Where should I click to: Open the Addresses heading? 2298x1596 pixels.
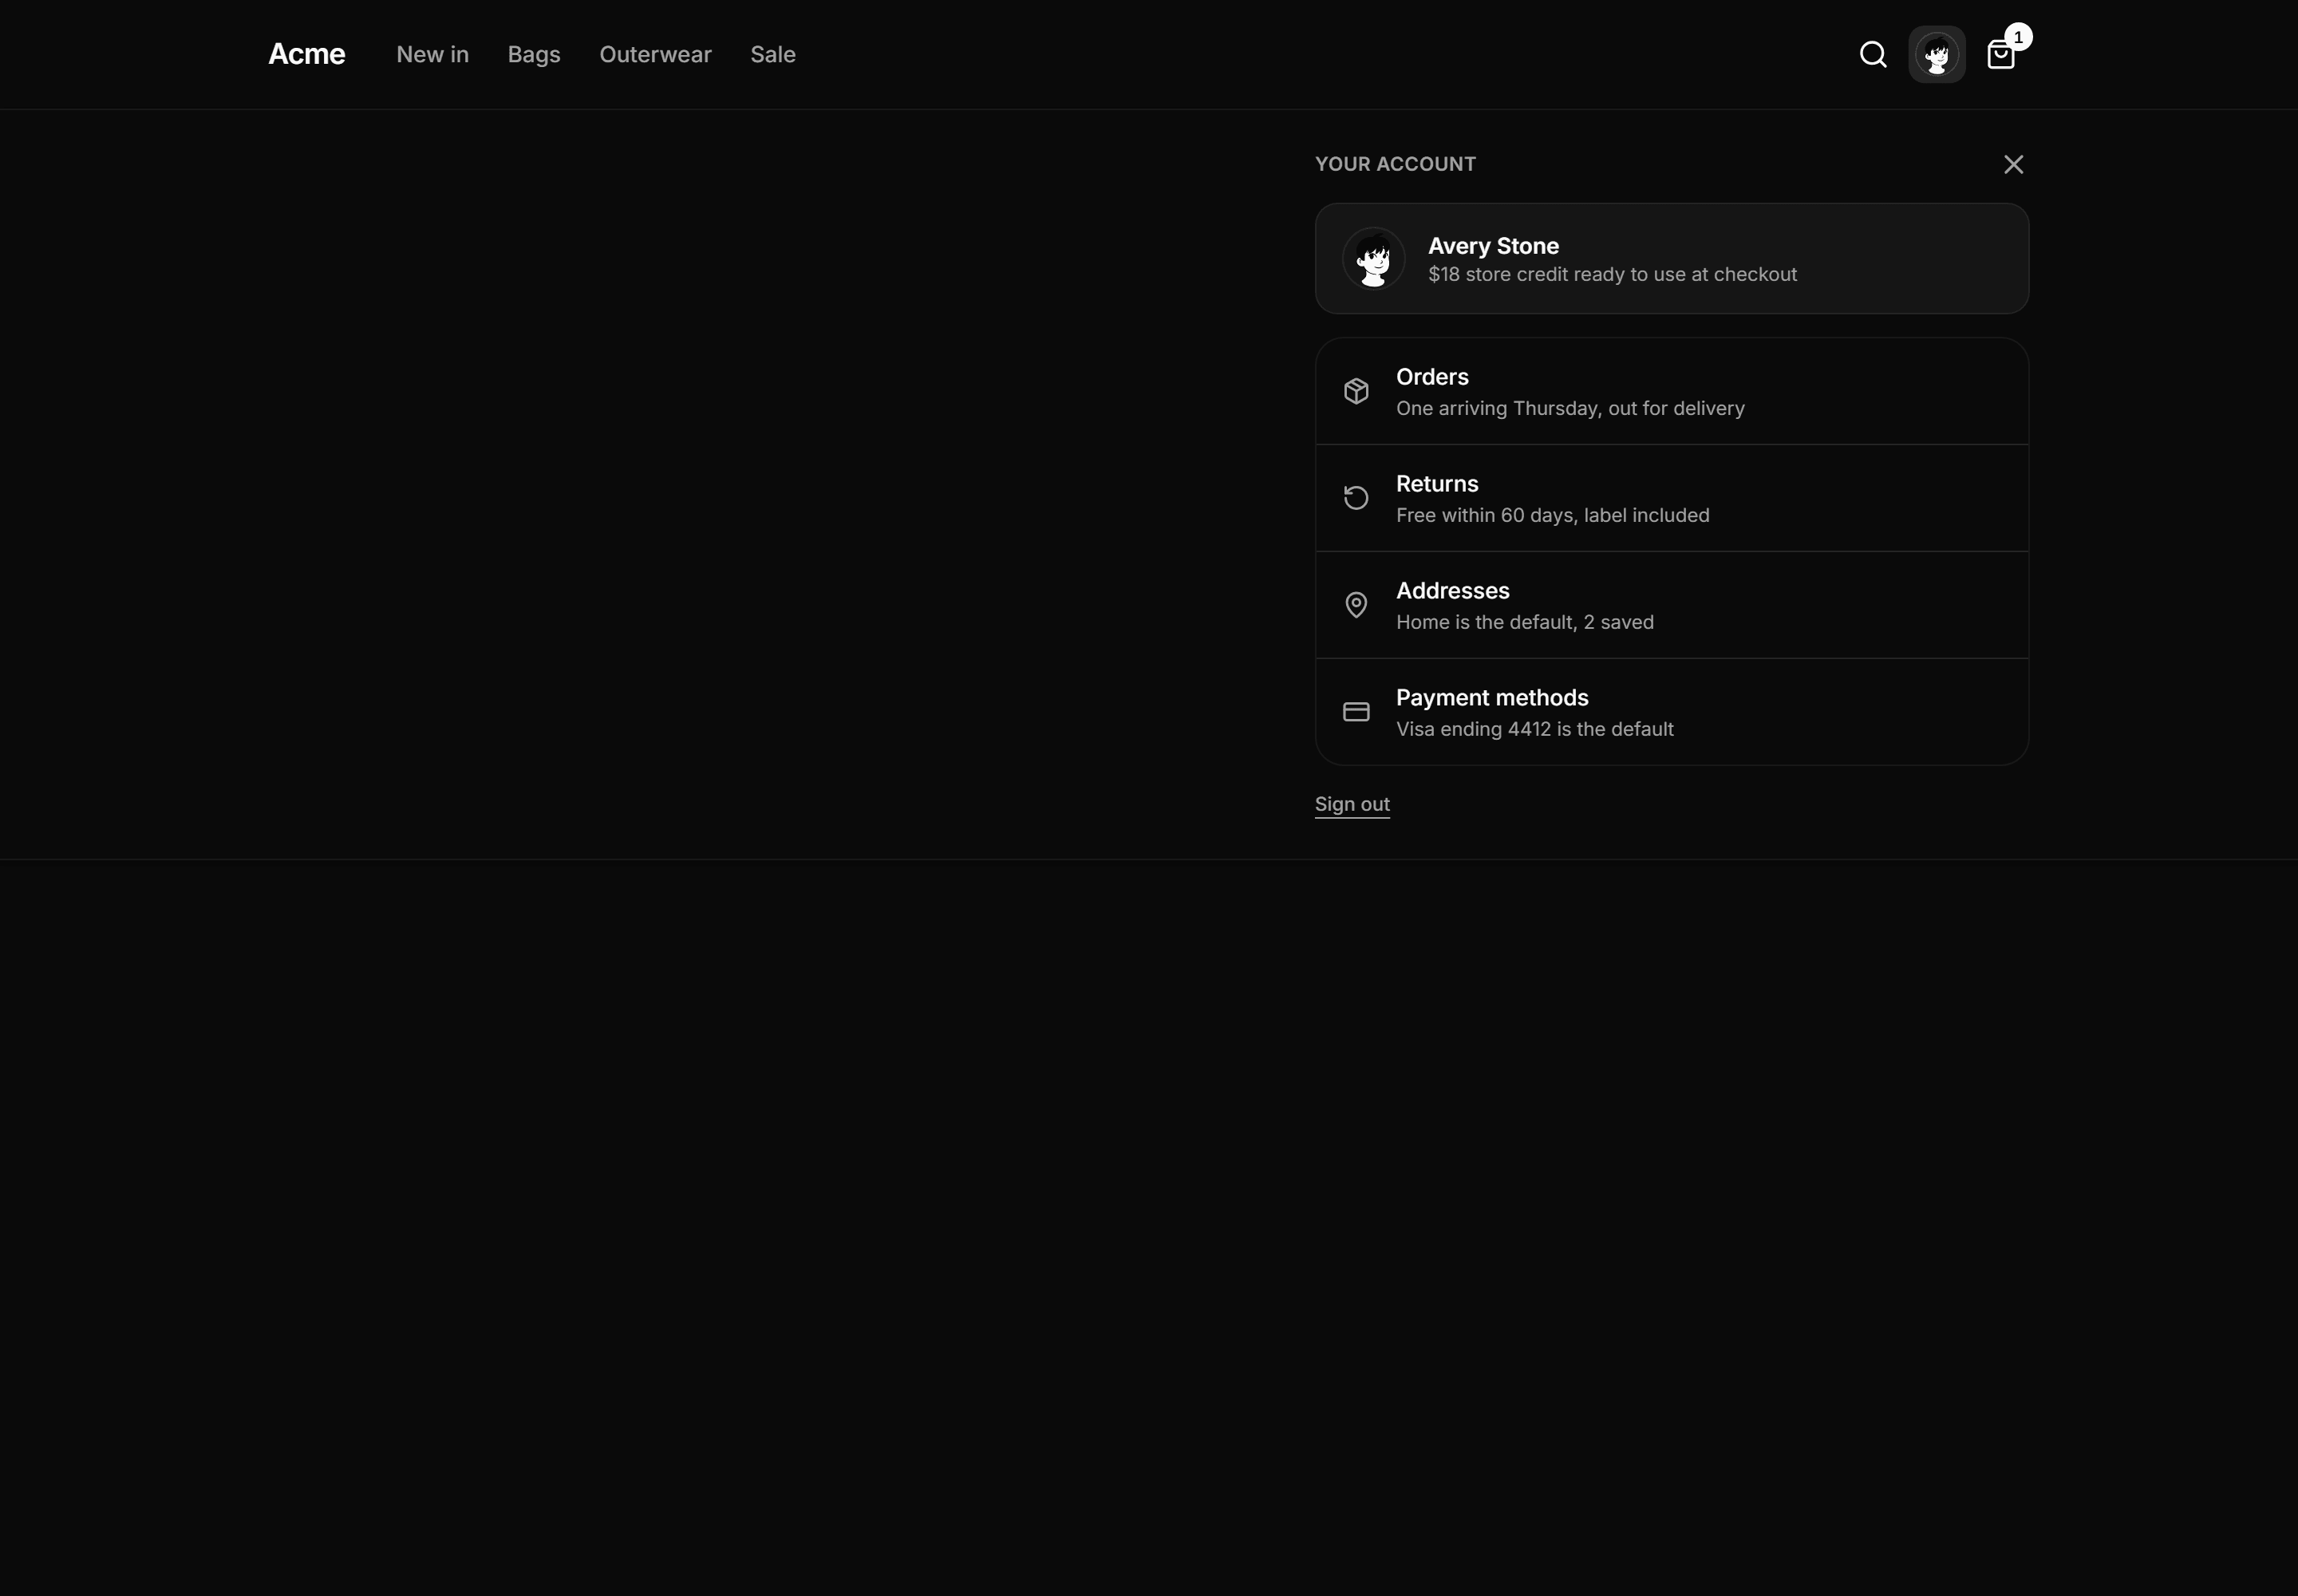coord(1453,591)
